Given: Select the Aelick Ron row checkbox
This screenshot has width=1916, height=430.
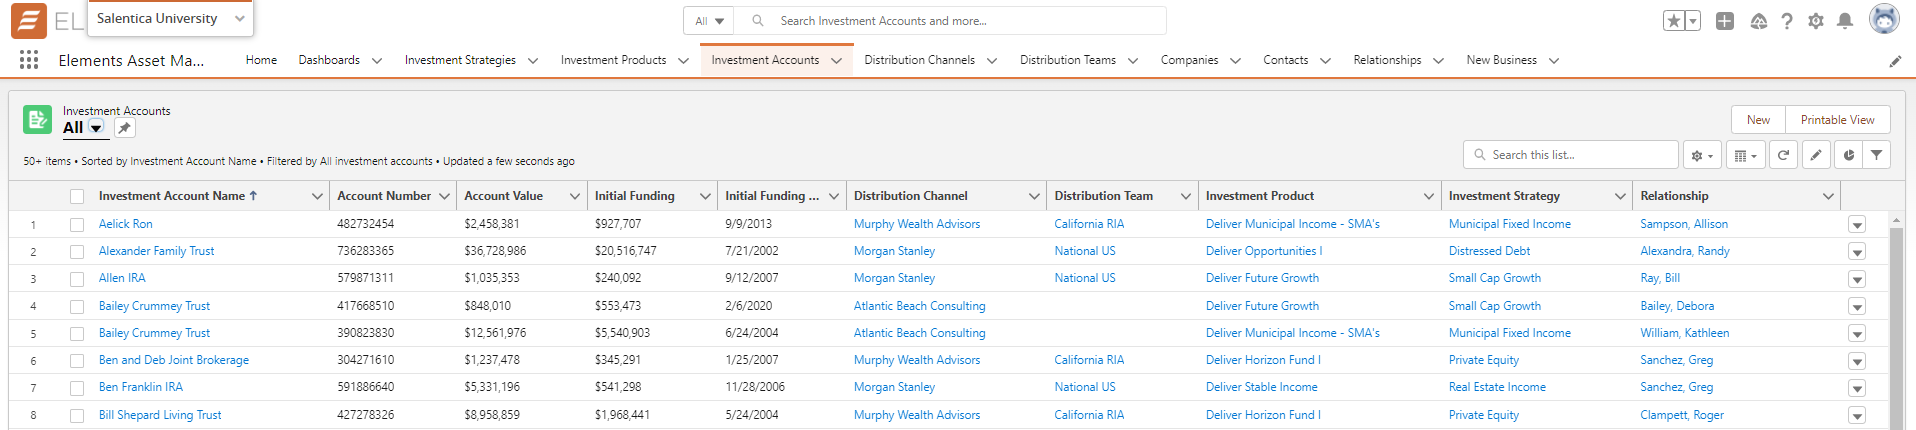Looking at the screenshot, I should point(77,225).
